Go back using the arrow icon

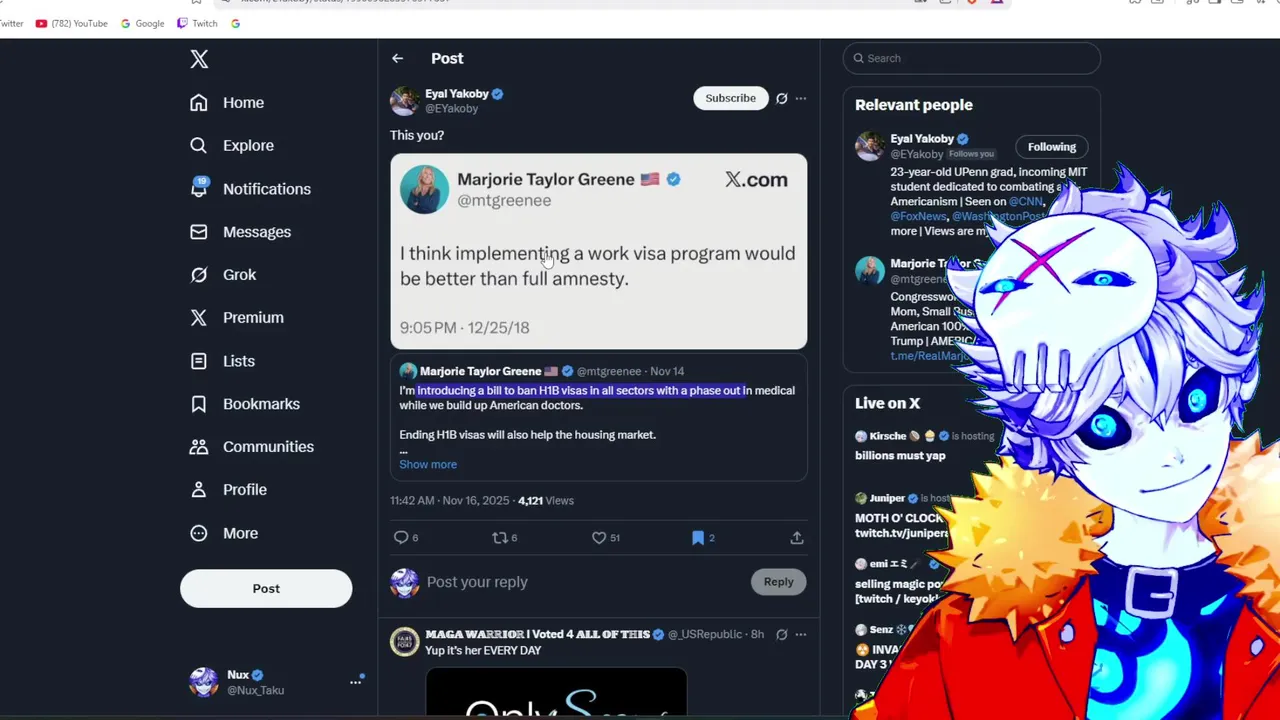point(398,59)
